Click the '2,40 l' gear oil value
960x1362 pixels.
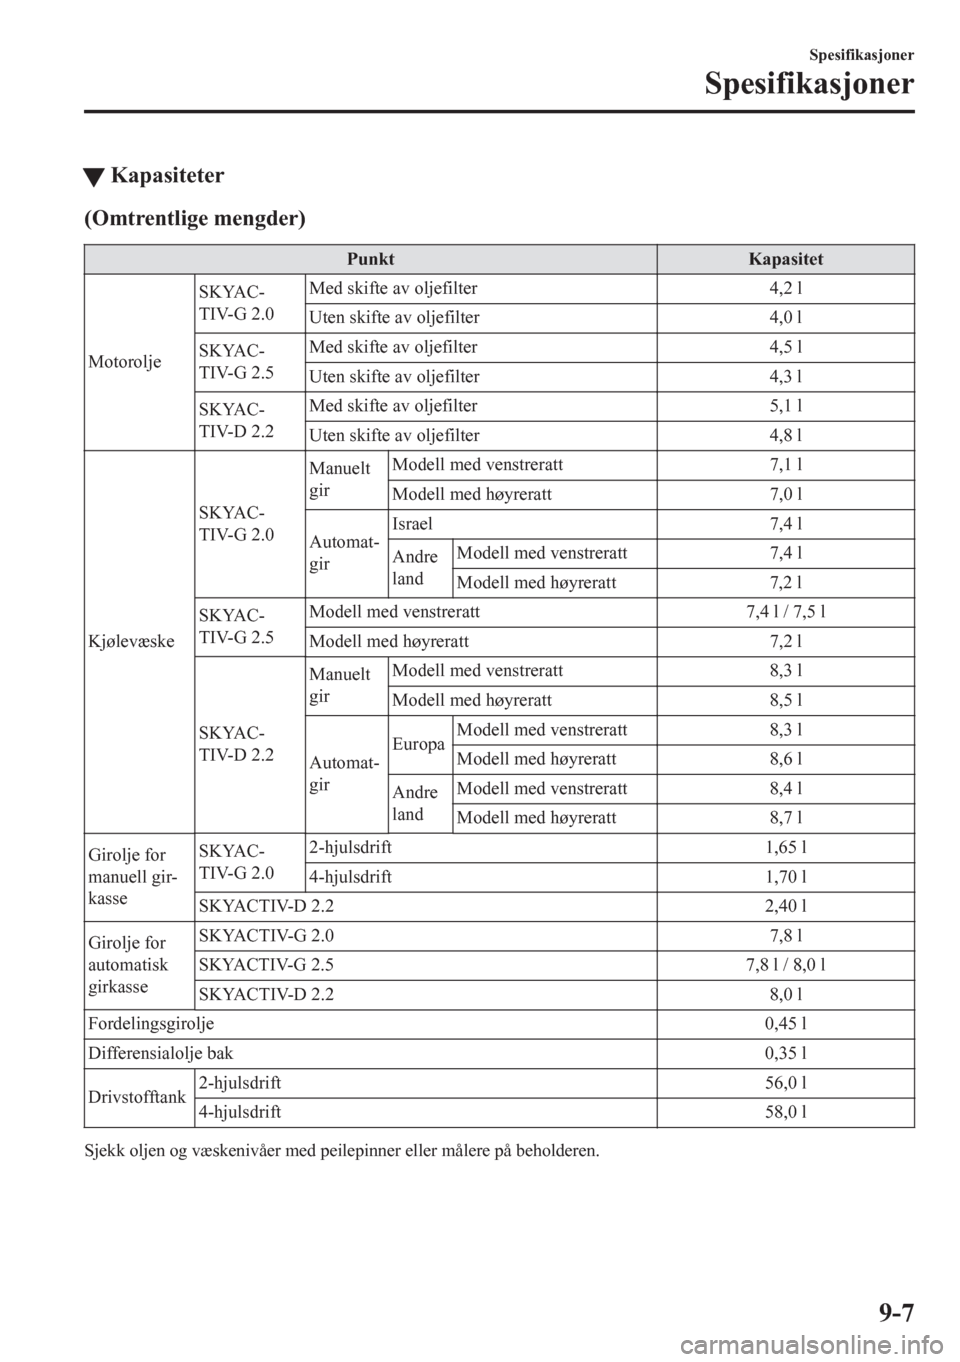click(x=786, y=907)
